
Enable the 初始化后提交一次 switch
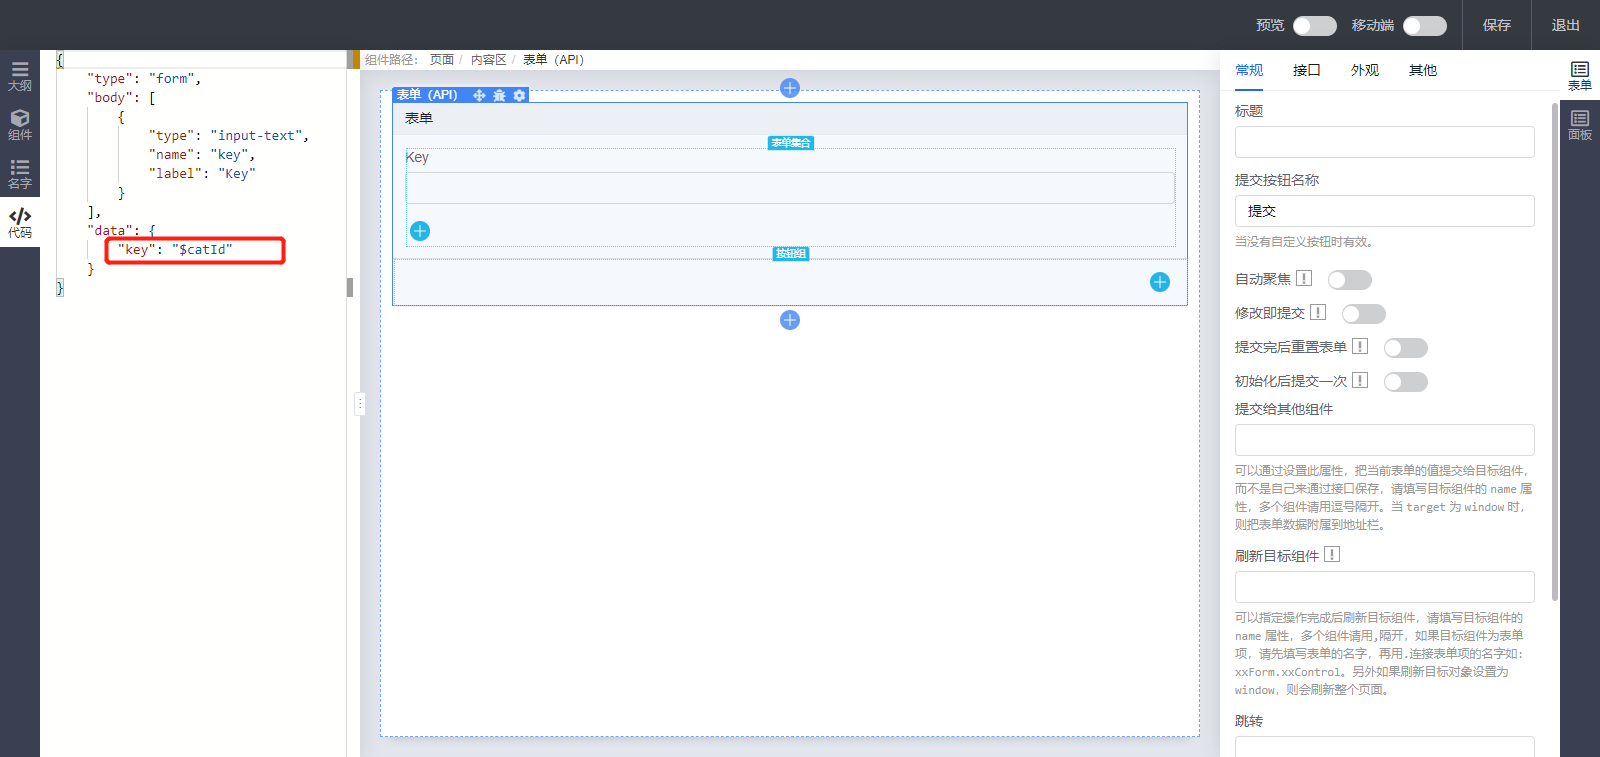click(x=1405, y=382)
